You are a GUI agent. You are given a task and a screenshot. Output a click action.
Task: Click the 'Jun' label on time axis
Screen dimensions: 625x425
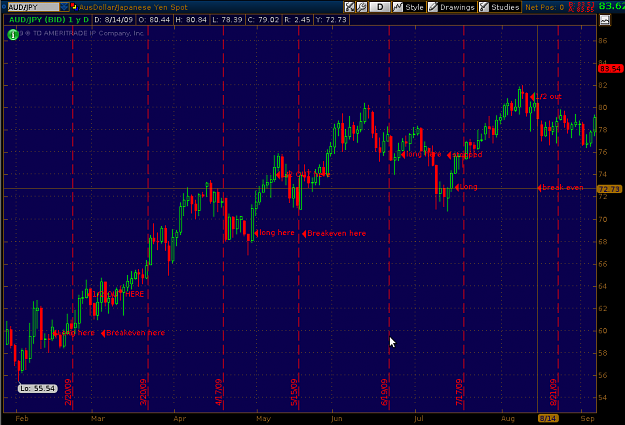tap(337, 419)
